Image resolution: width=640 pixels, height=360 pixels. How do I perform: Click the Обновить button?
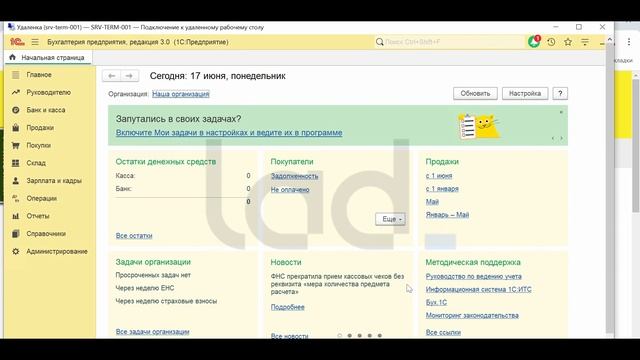coord(475,93)
